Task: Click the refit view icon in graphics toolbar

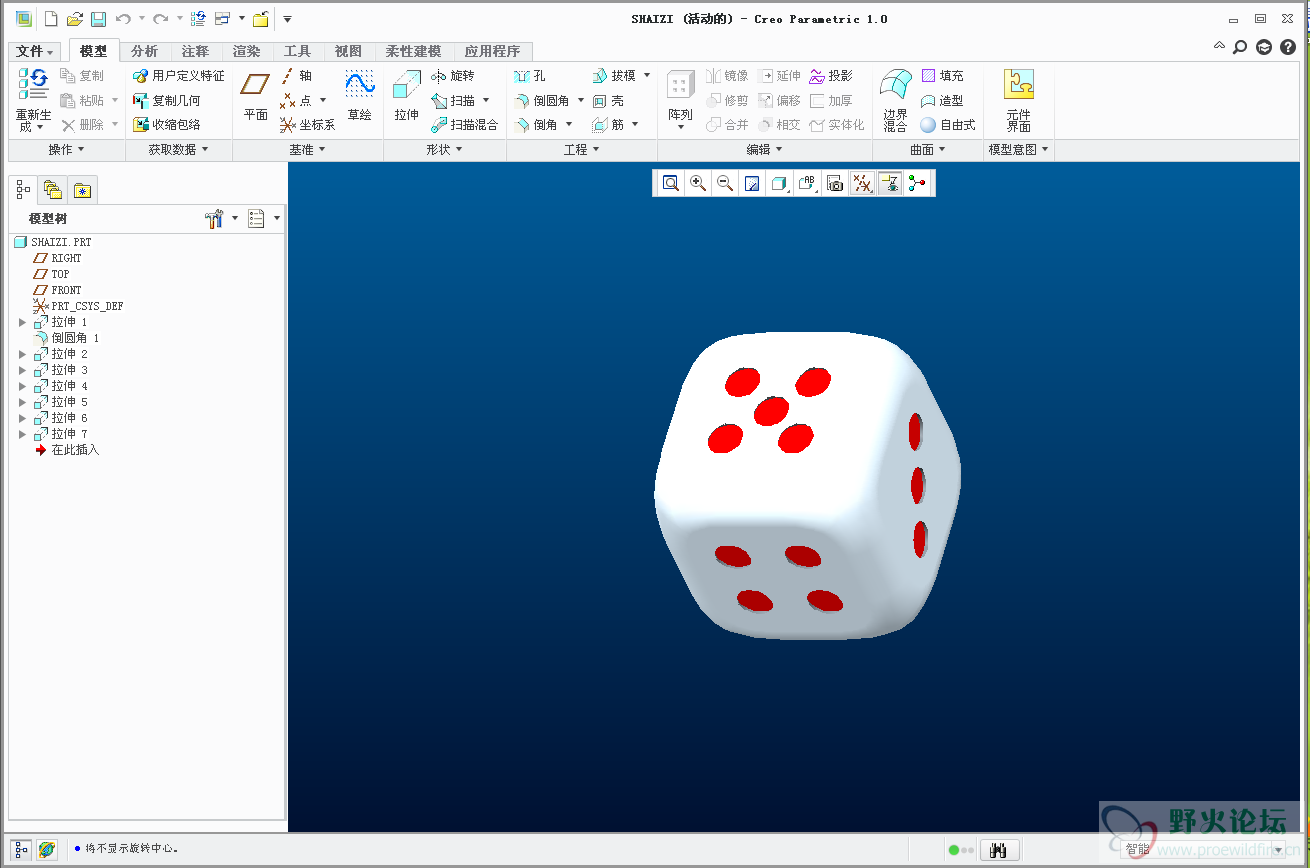Action: (x=671, y=183)
